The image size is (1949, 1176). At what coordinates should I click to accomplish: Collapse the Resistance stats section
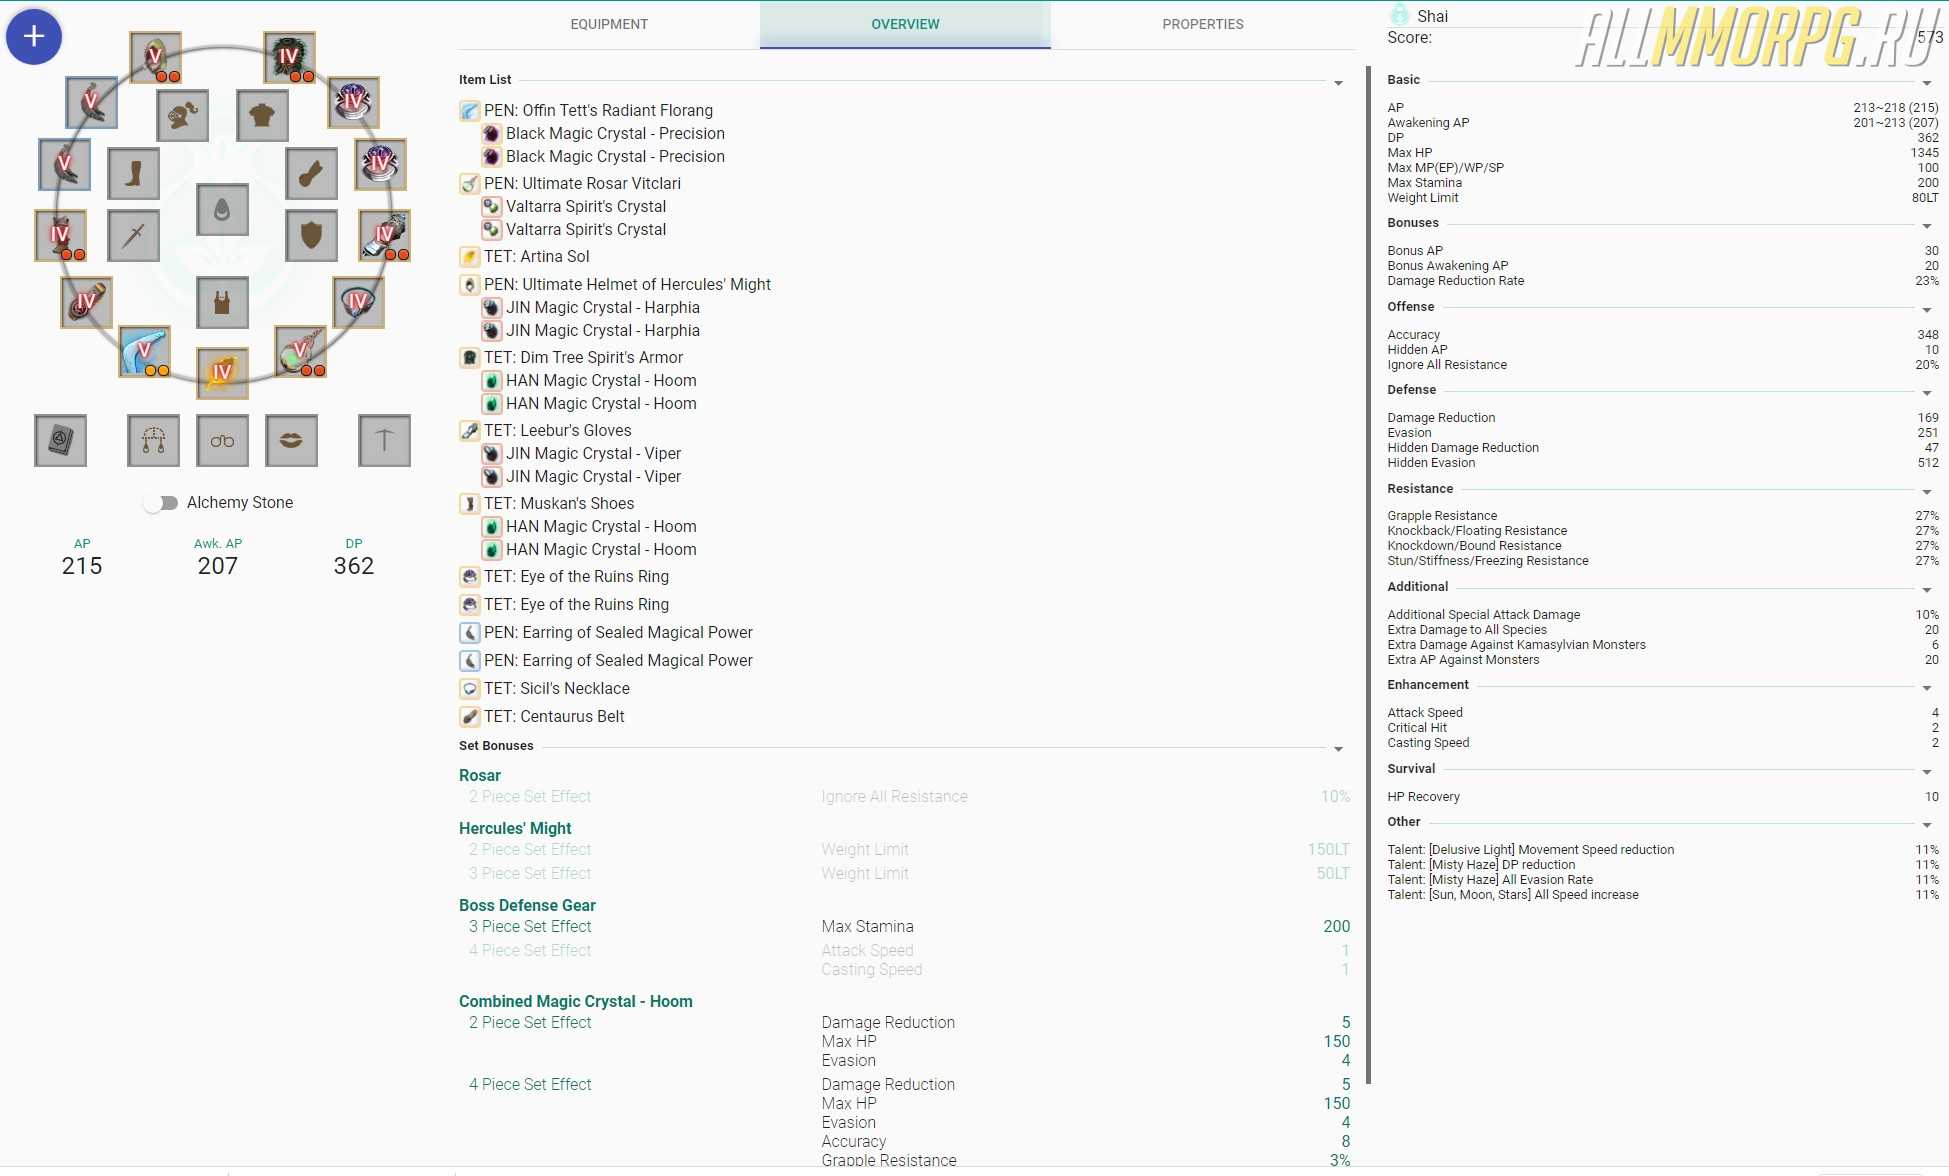coord(1927,492)
